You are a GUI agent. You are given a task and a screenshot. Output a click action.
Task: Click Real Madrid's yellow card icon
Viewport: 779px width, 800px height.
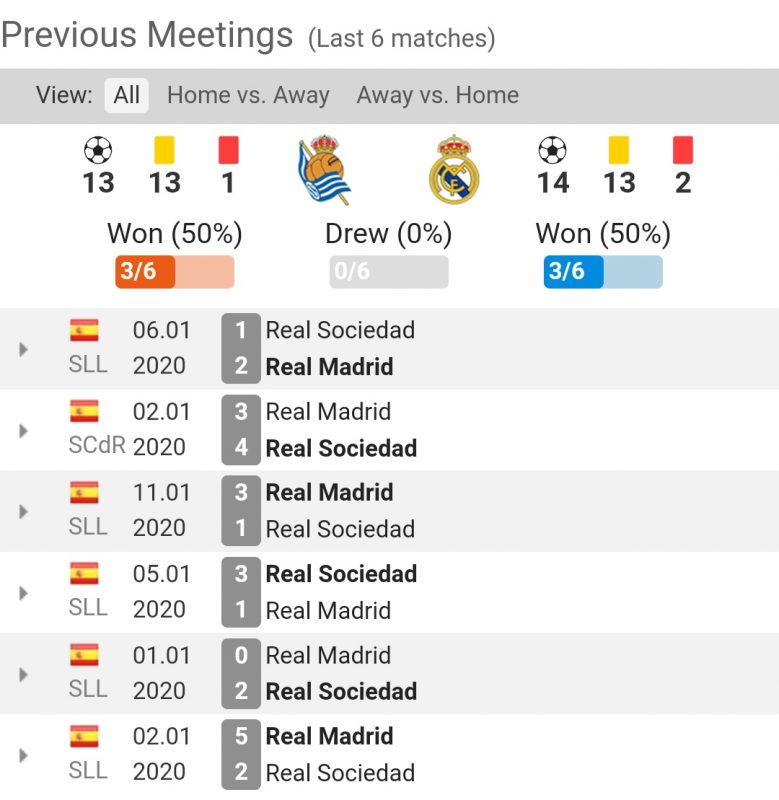coord(618,151)
